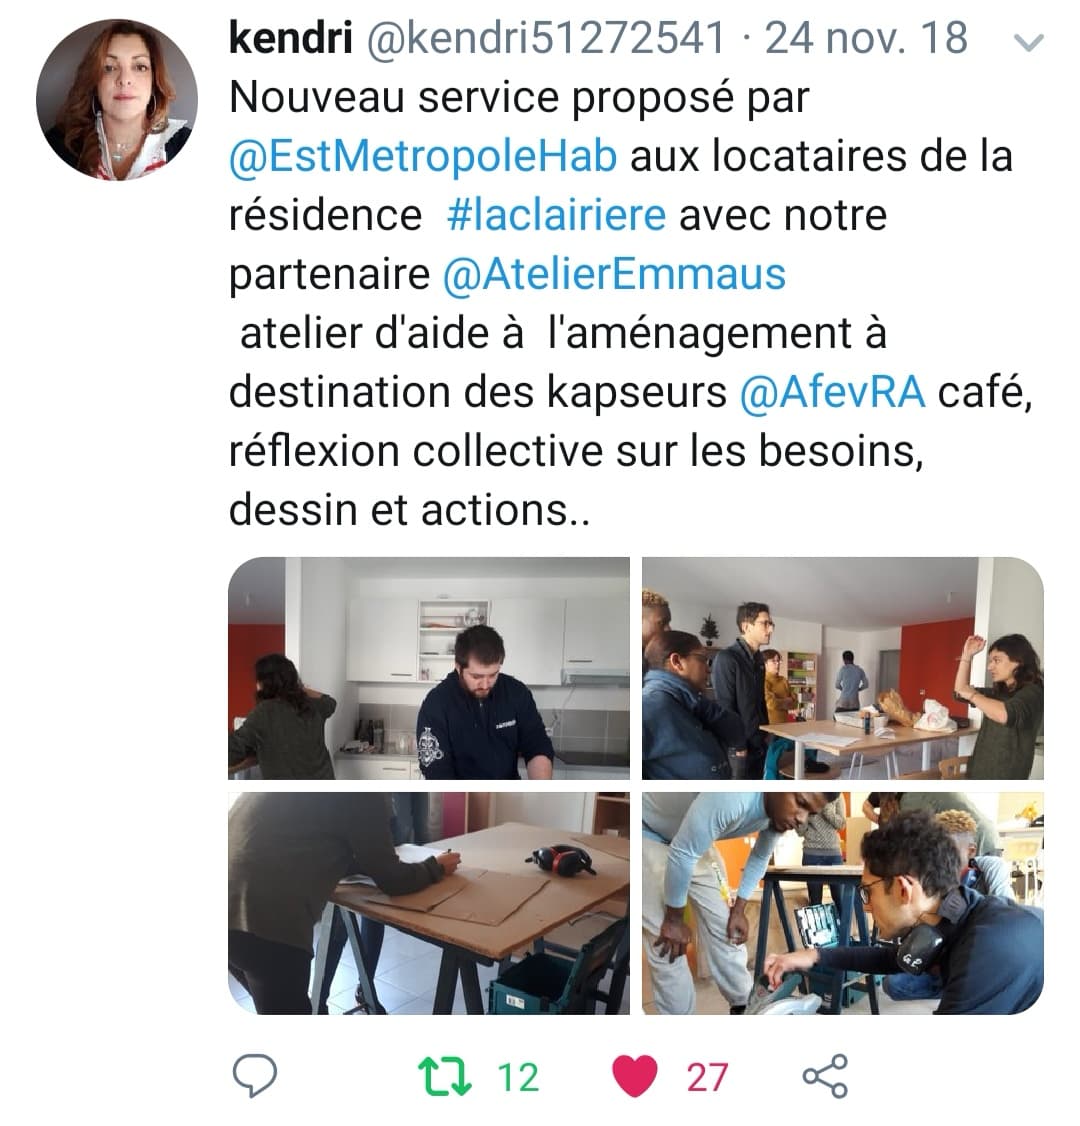Image resolution: width=1080 pixels, height=1126 pixels.
Task: Open the tweet text about the new service
Action: [x=630, y=303]
